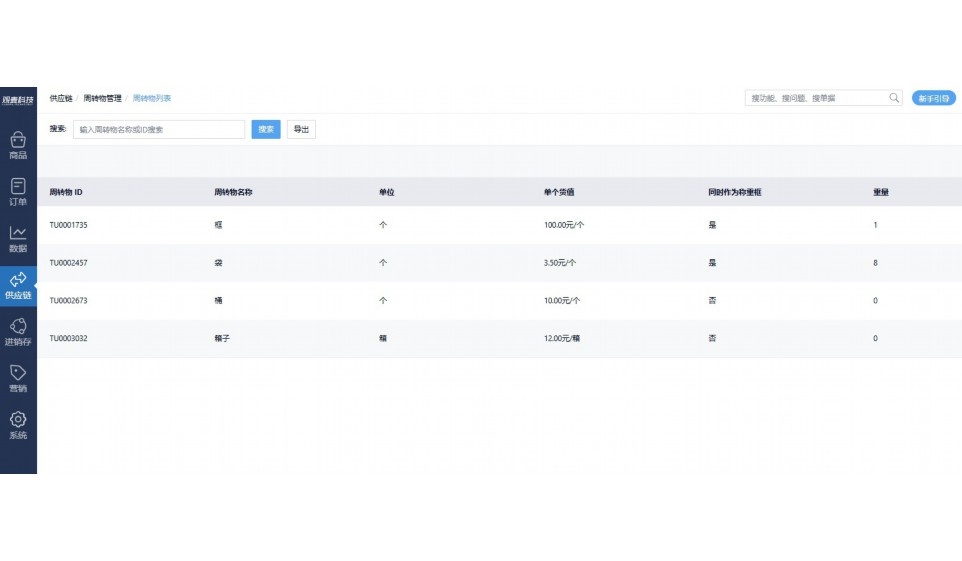The width and height of the screenshot is (962, 561).
Task: Click the 导出 export button
Action: [301, 129]
